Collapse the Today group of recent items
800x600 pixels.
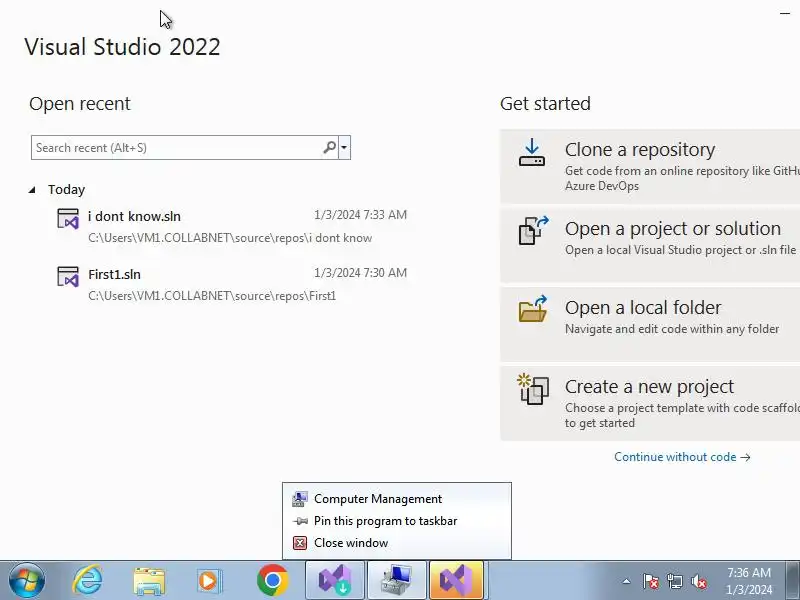point(32,190)
